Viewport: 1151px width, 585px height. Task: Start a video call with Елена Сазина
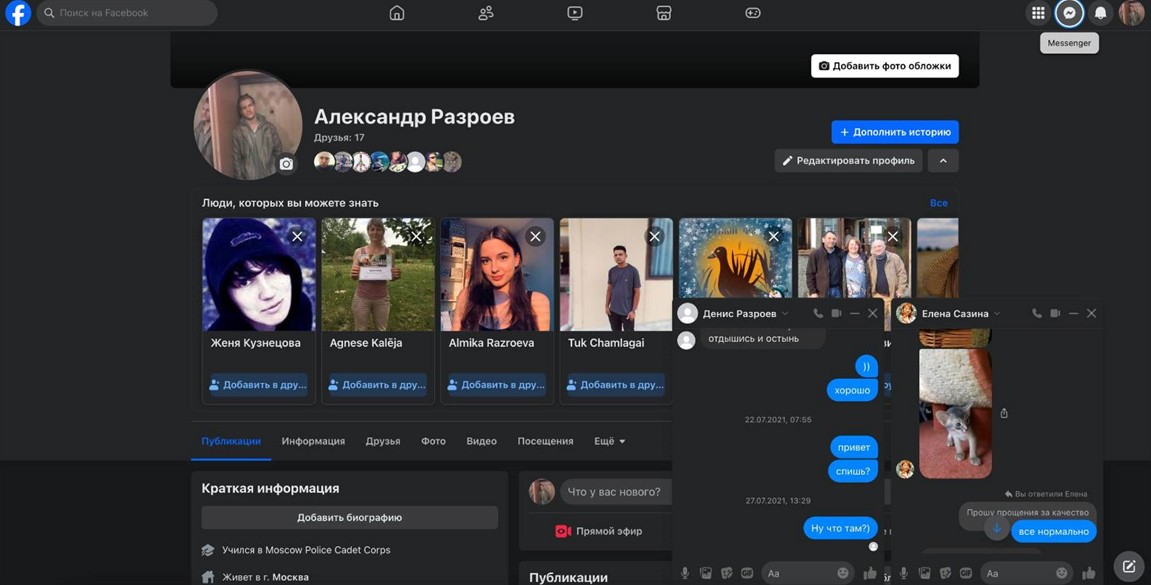tap(1055, 313)
